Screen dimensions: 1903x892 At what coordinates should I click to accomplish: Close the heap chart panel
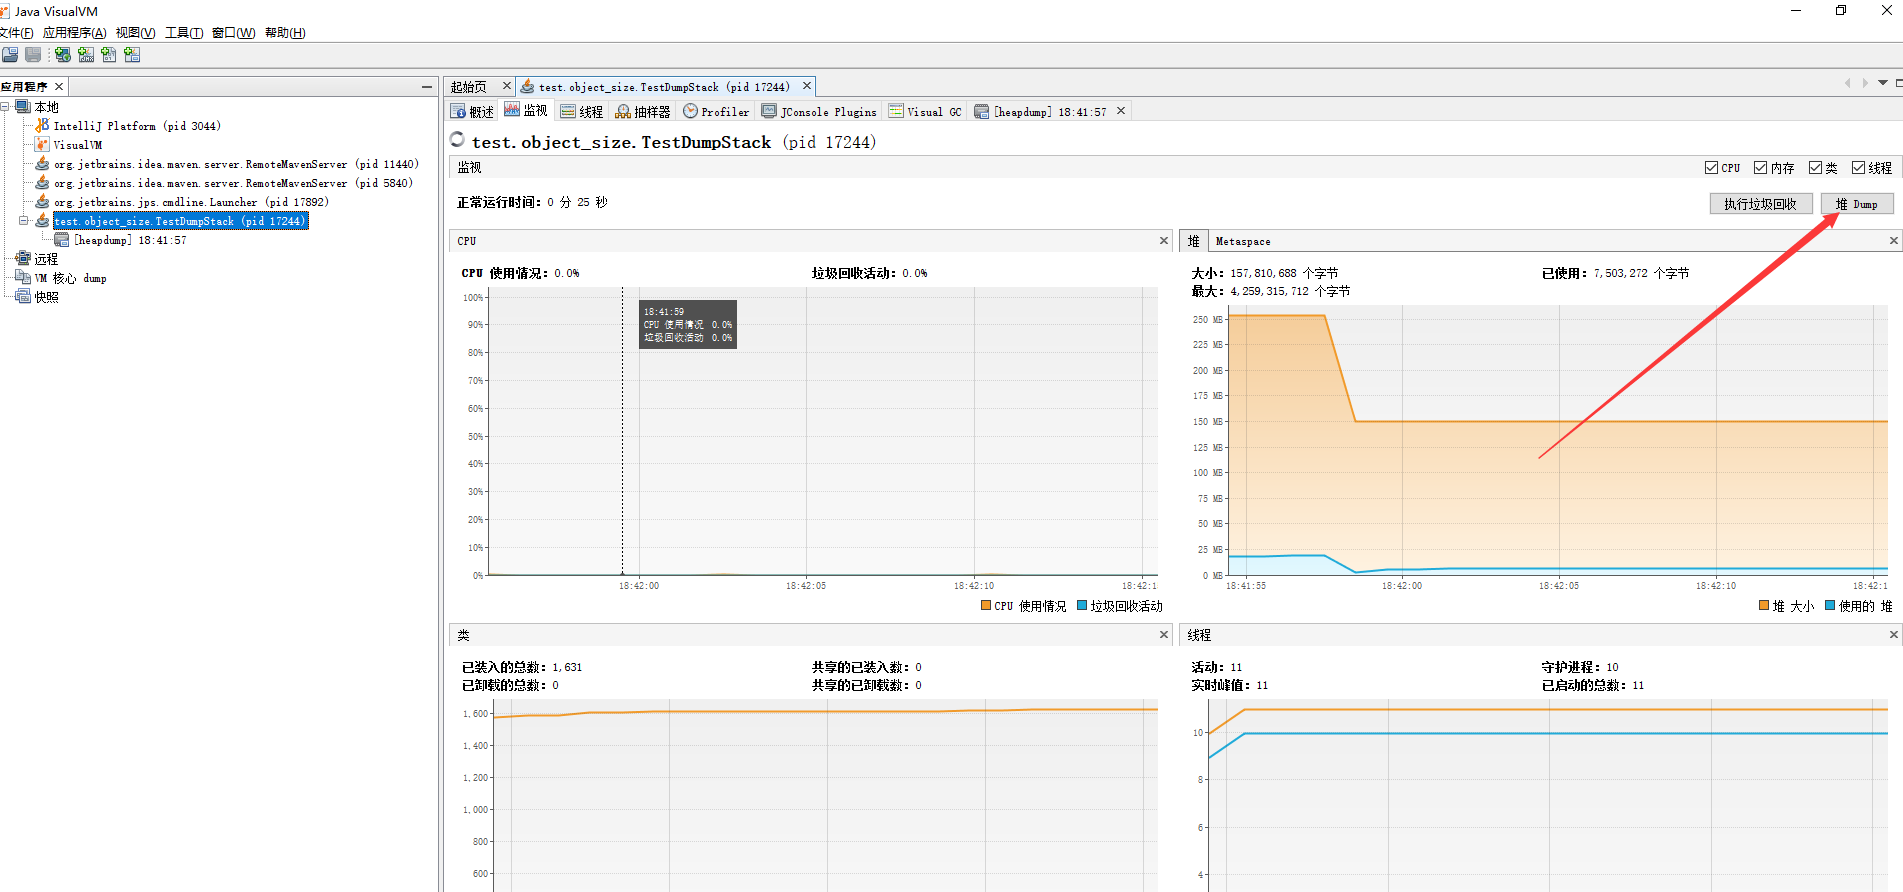1893,241
